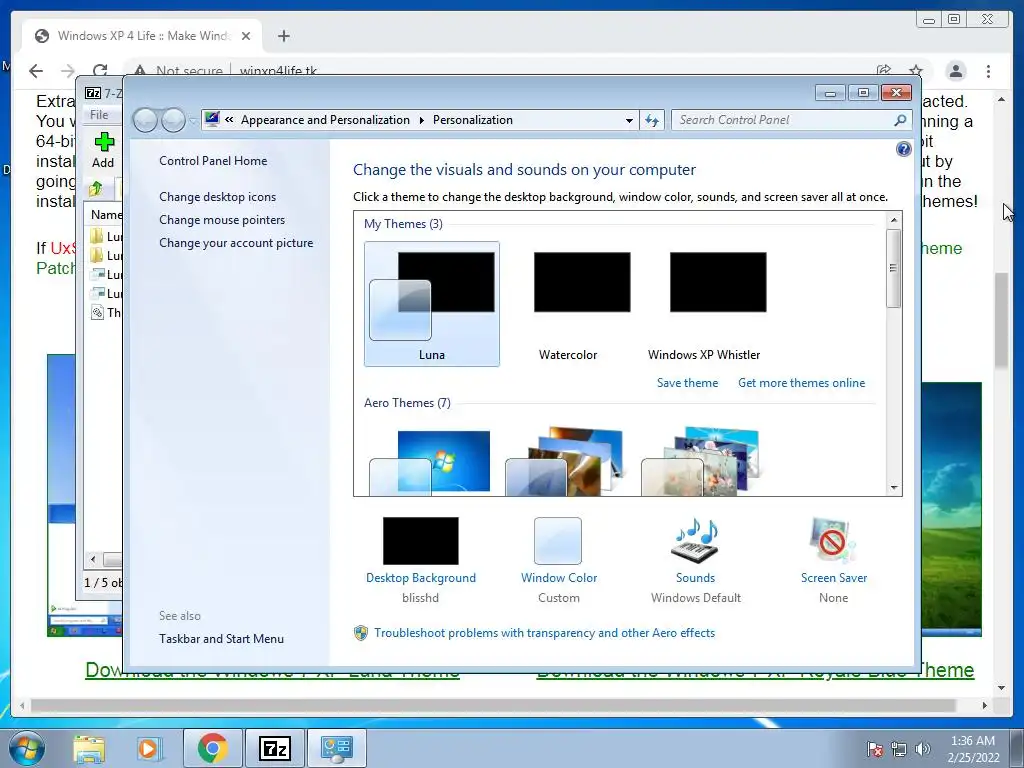Open Change mouse pointers link
Screen dimensions: 1024x768
222,219
